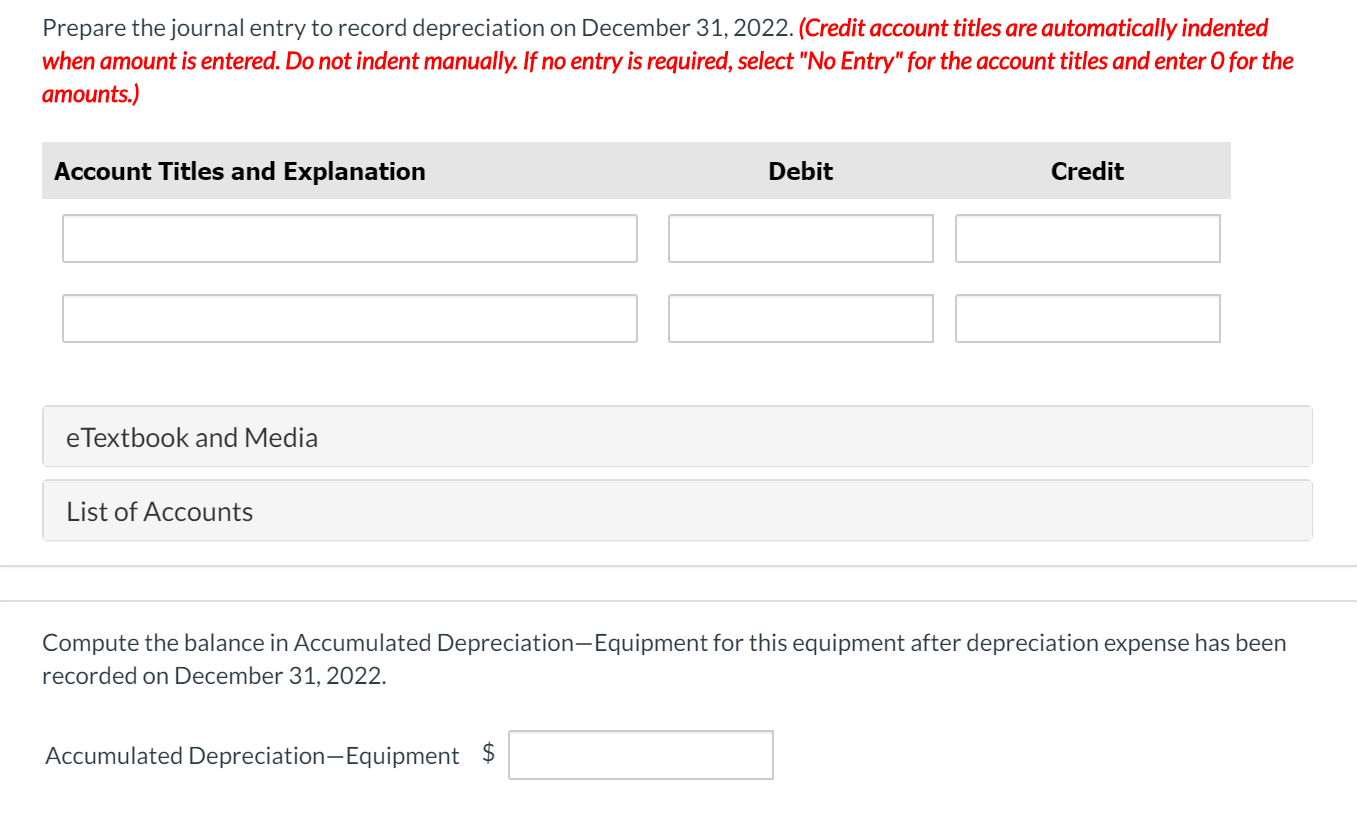Click the Accumulated Depreciation—Equipment dollar input box
This screenshot has height=820, width=1357.
[x=640, y=755]
